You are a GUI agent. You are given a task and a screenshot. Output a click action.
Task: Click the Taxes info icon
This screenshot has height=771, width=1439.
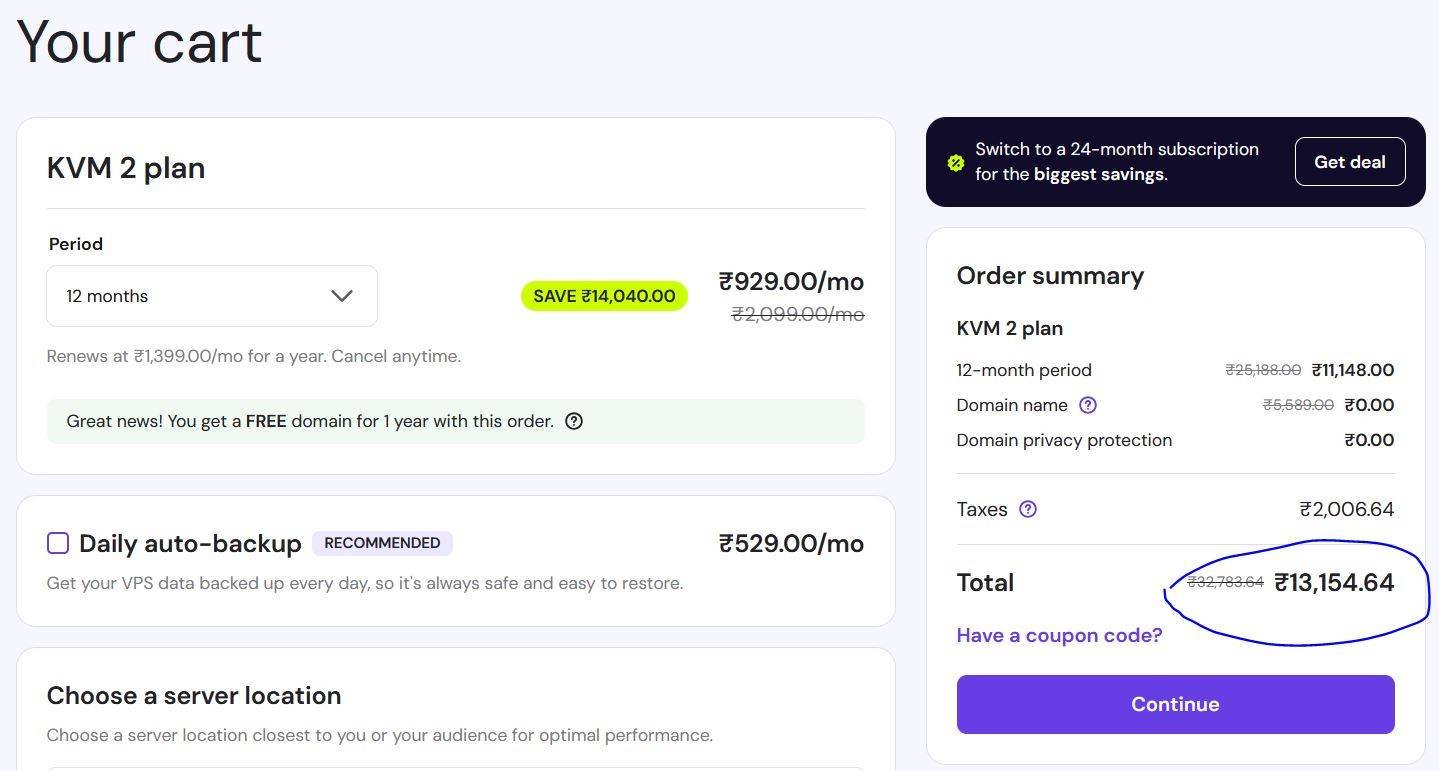1028,509
